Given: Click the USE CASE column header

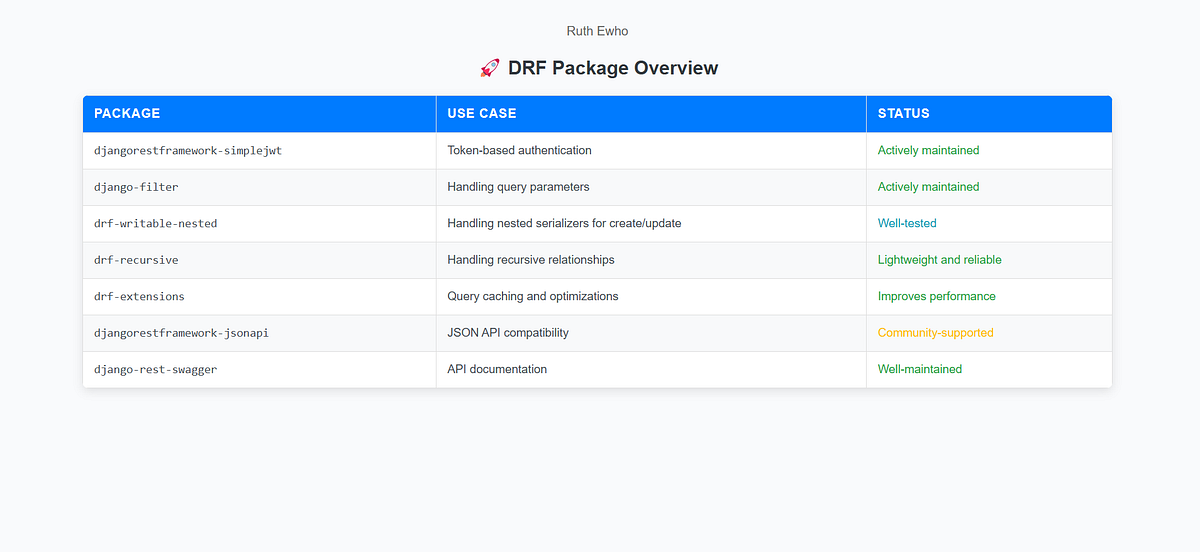Looking at the screenshot, I should 482,114.
